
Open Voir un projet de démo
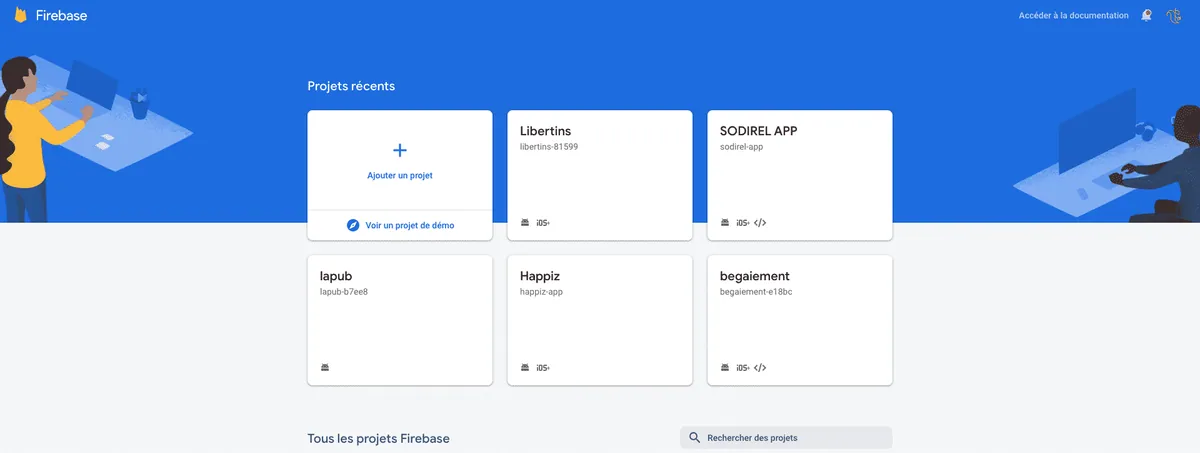pos(410,225)
